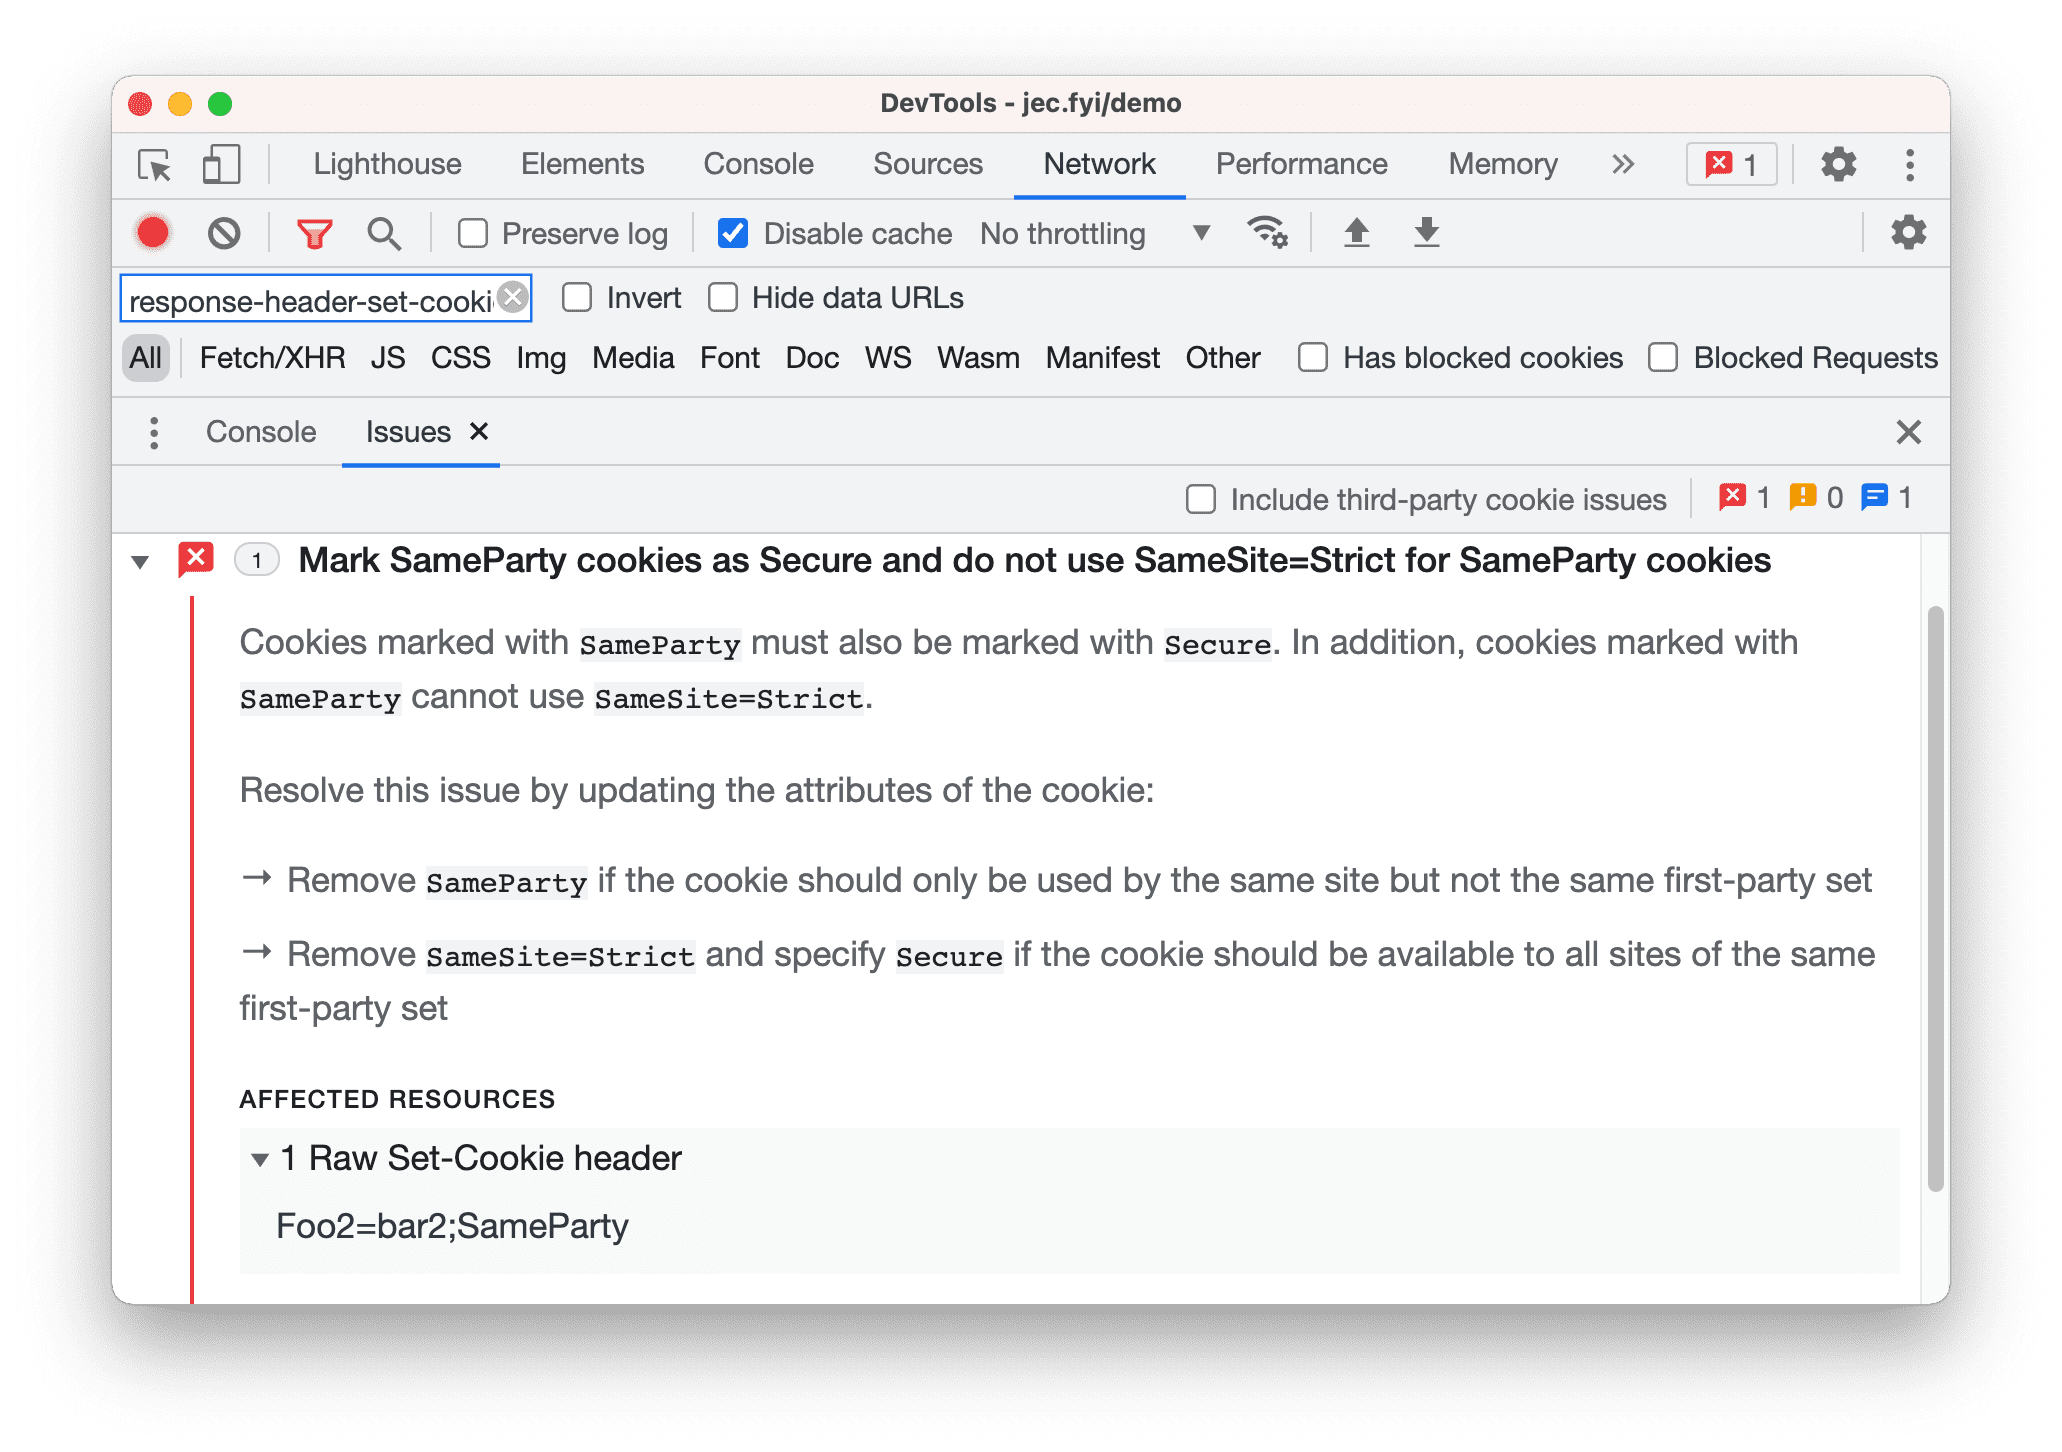
Task: Click the network throttling settings icon
Action: 1271,236
